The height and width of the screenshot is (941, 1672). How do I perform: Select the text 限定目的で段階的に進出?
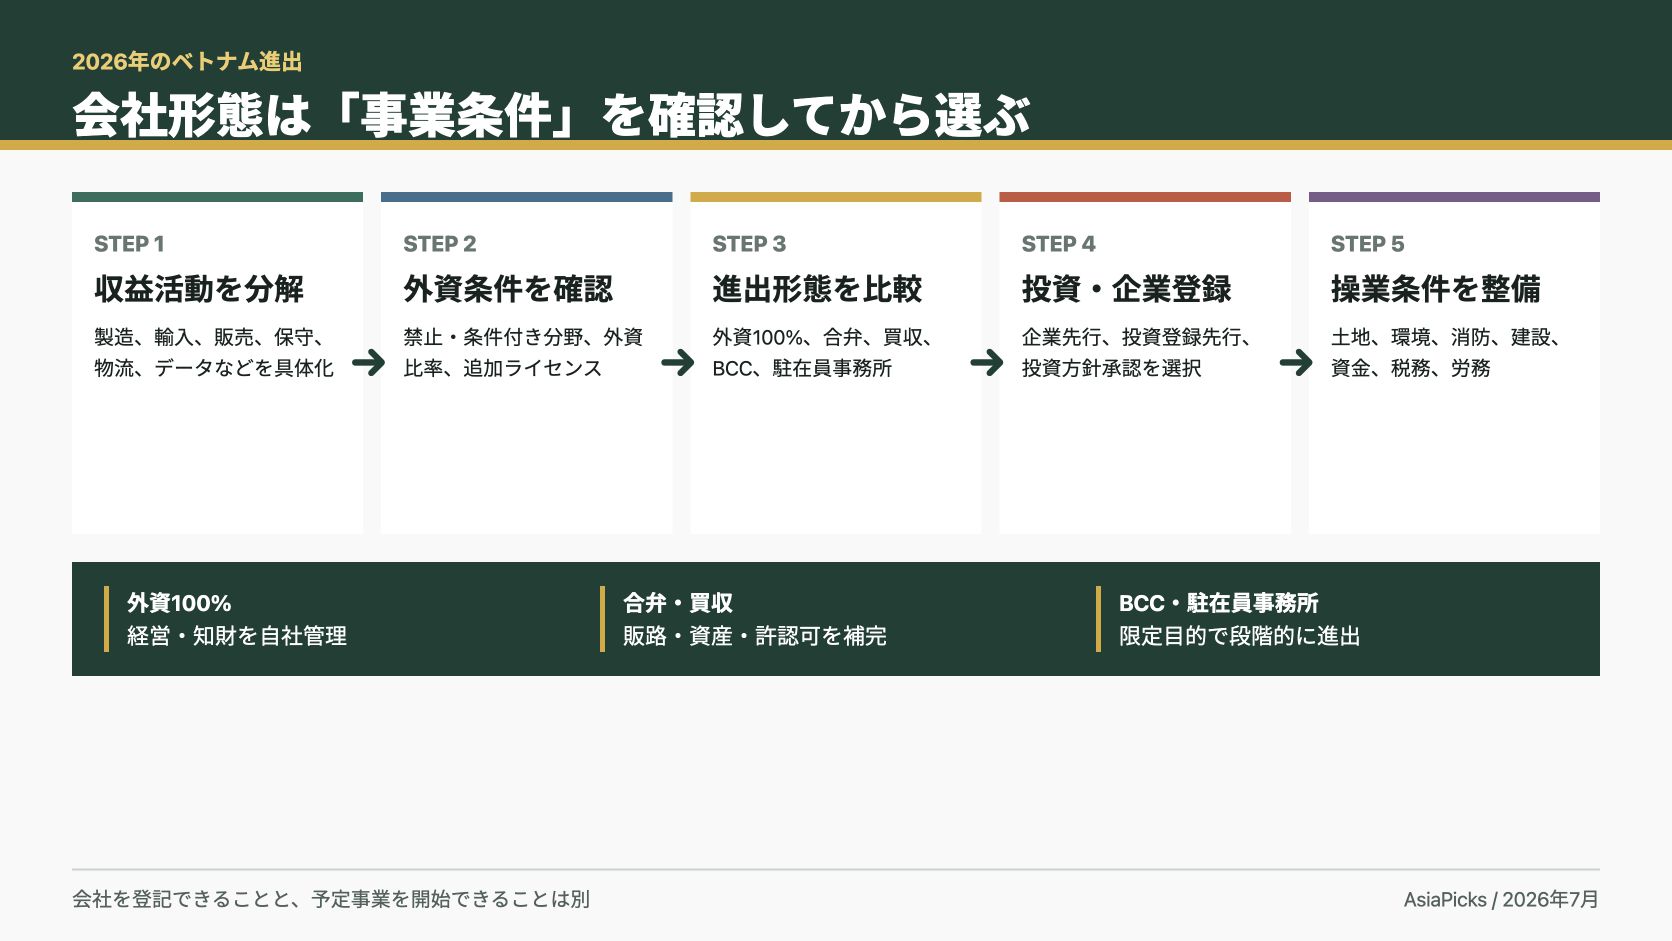point(1240,636)
